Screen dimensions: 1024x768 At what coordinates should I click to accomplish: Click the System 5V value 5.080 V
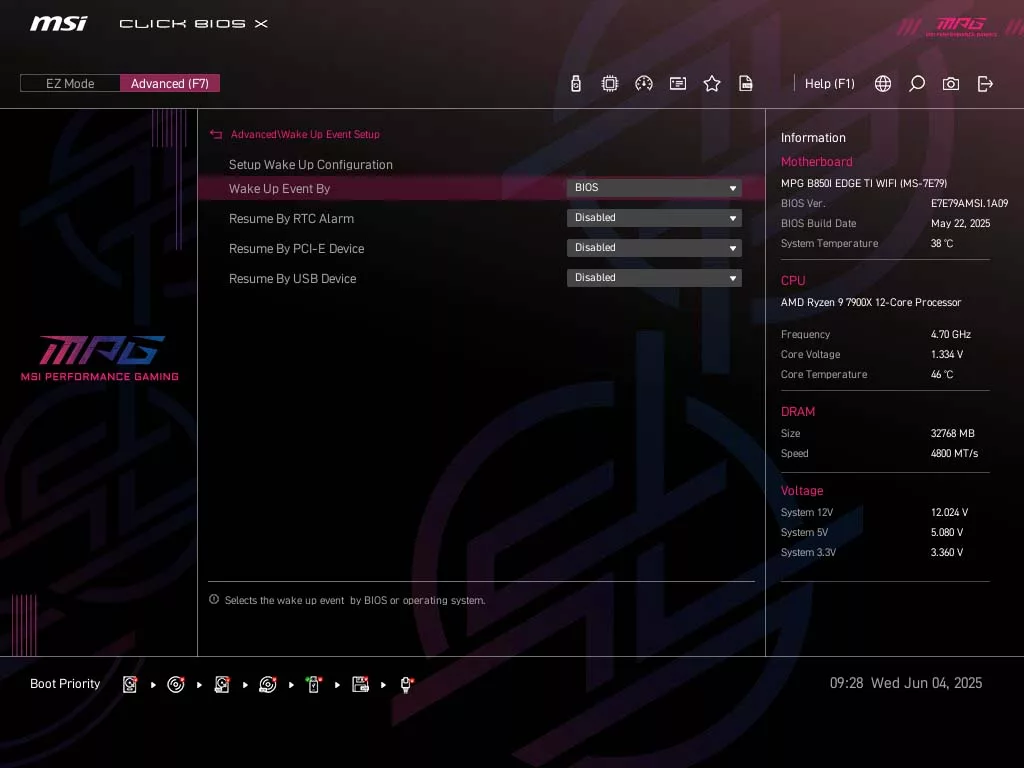(x=947, y=532)
